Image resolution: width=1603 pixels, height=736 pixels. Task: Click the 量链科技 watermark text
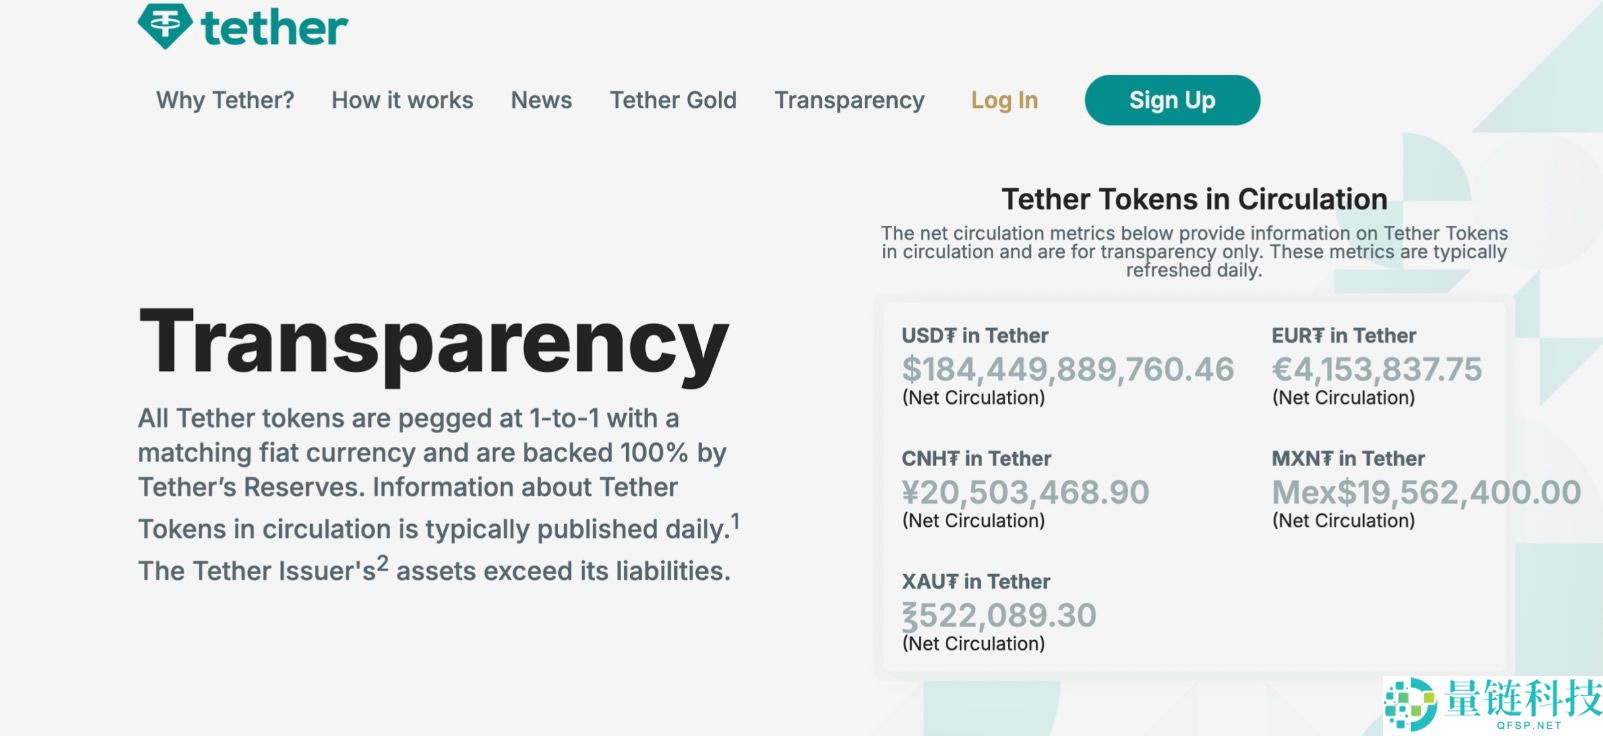(1522, 698)
